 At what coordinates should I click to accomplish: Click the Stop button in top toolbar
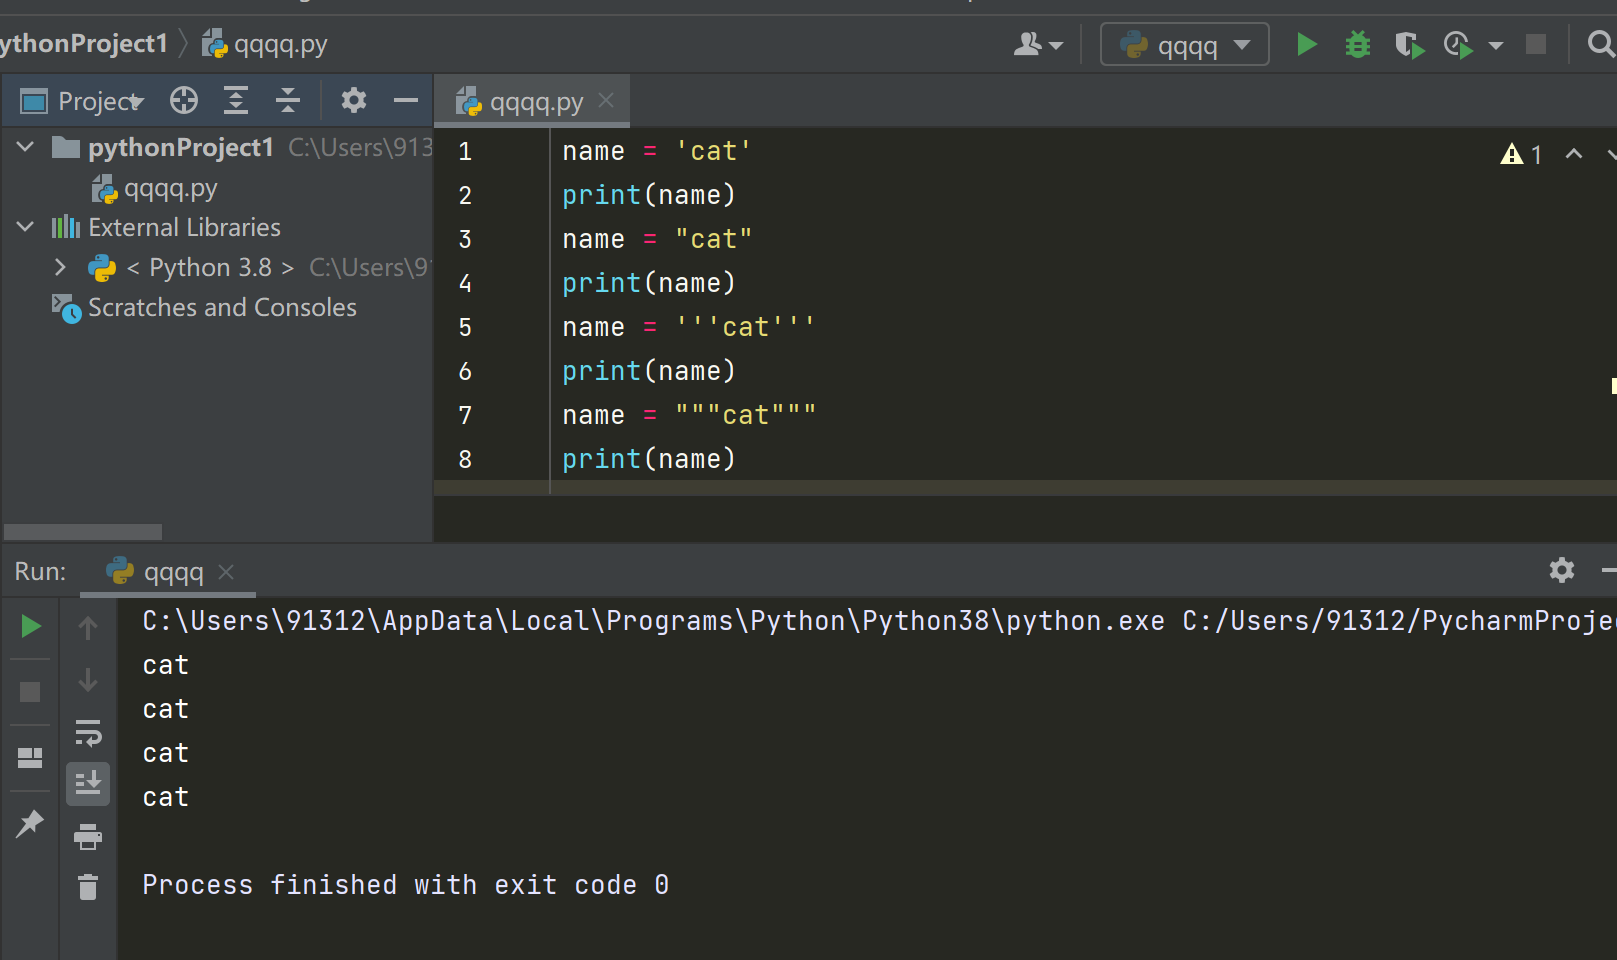pos(1536,44)
